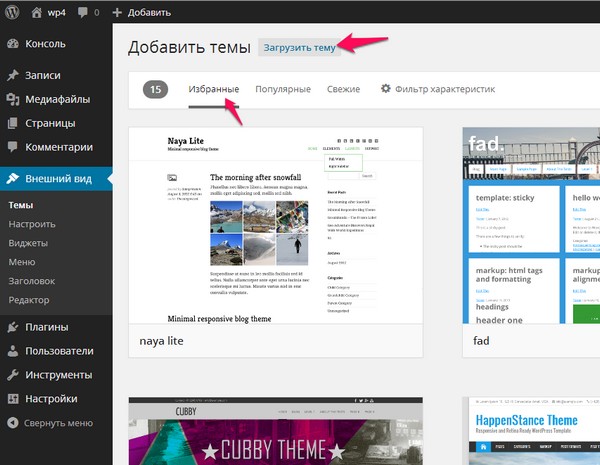This screenshot has width=600, height=465.
Task: Click the collapse arrow icon for Свернуть меню
Action: pyautogui.click(x=13, y=423)
